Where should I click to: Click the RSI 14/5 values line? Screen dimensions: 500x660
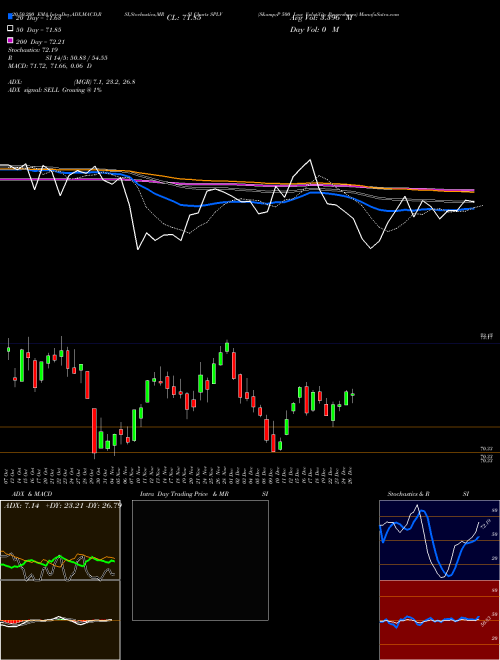click(x=58, y=58)
